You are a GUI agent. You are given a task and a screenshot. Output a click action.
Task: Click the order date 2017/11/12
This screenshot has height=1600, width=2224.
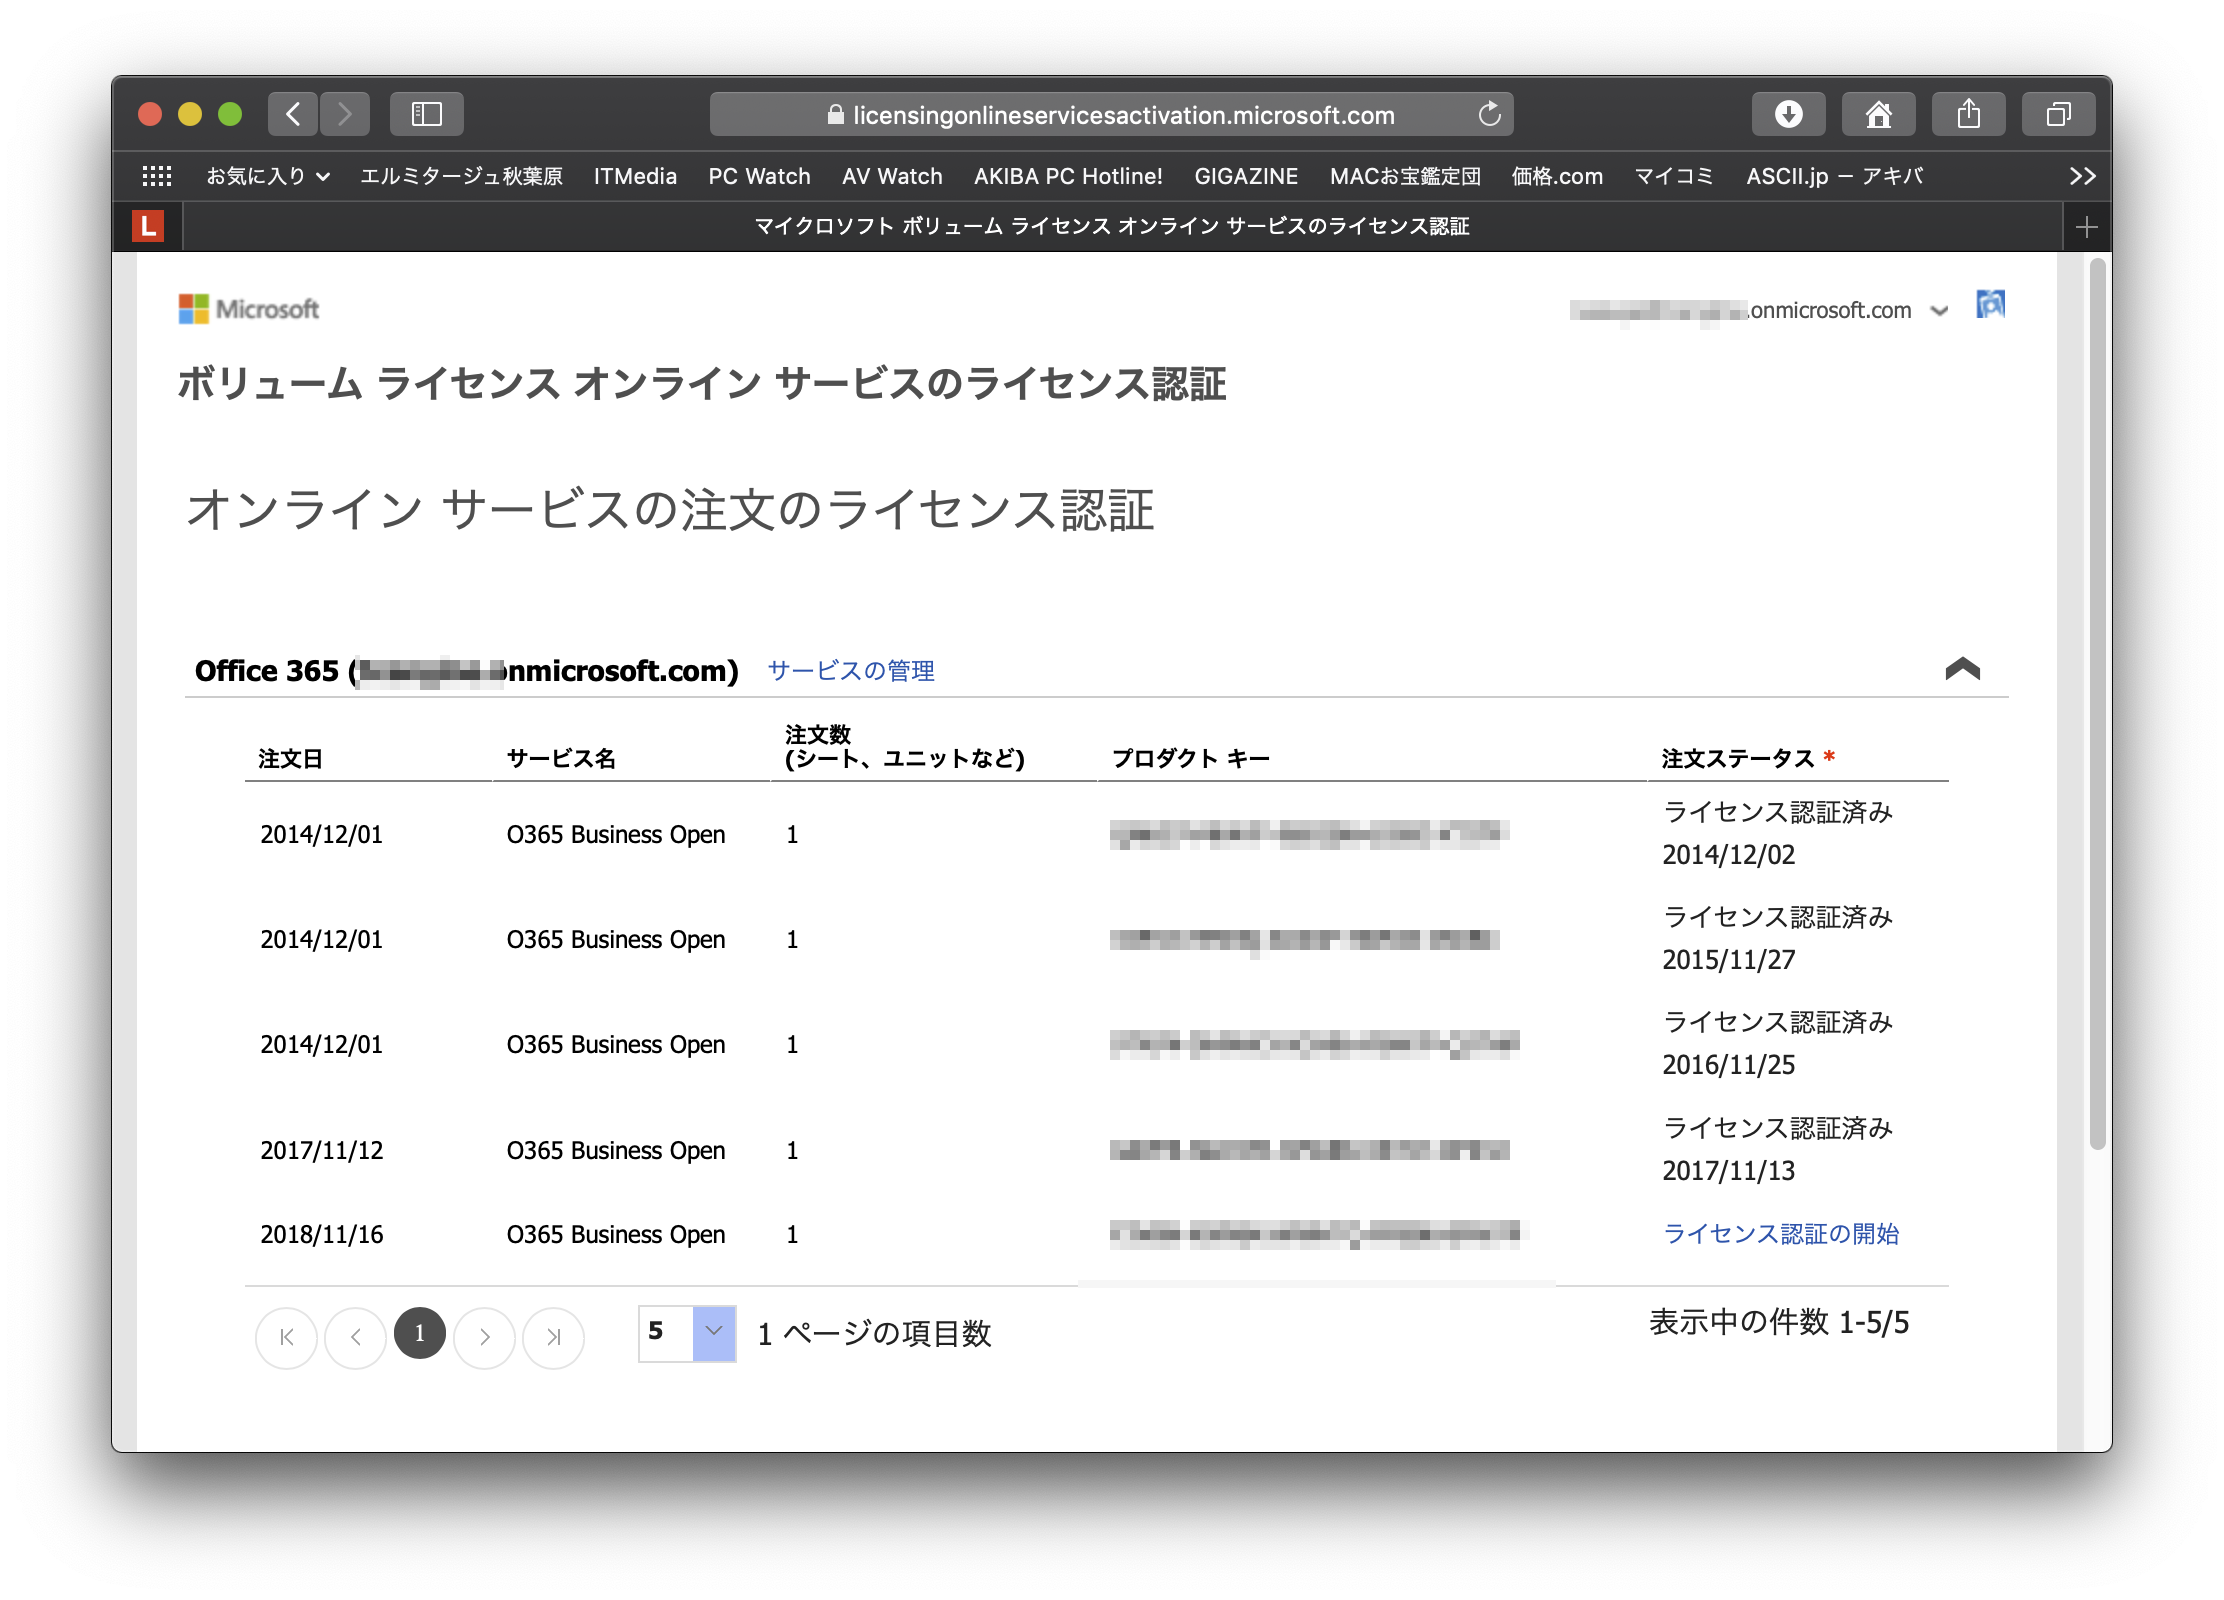point(322,1150)
